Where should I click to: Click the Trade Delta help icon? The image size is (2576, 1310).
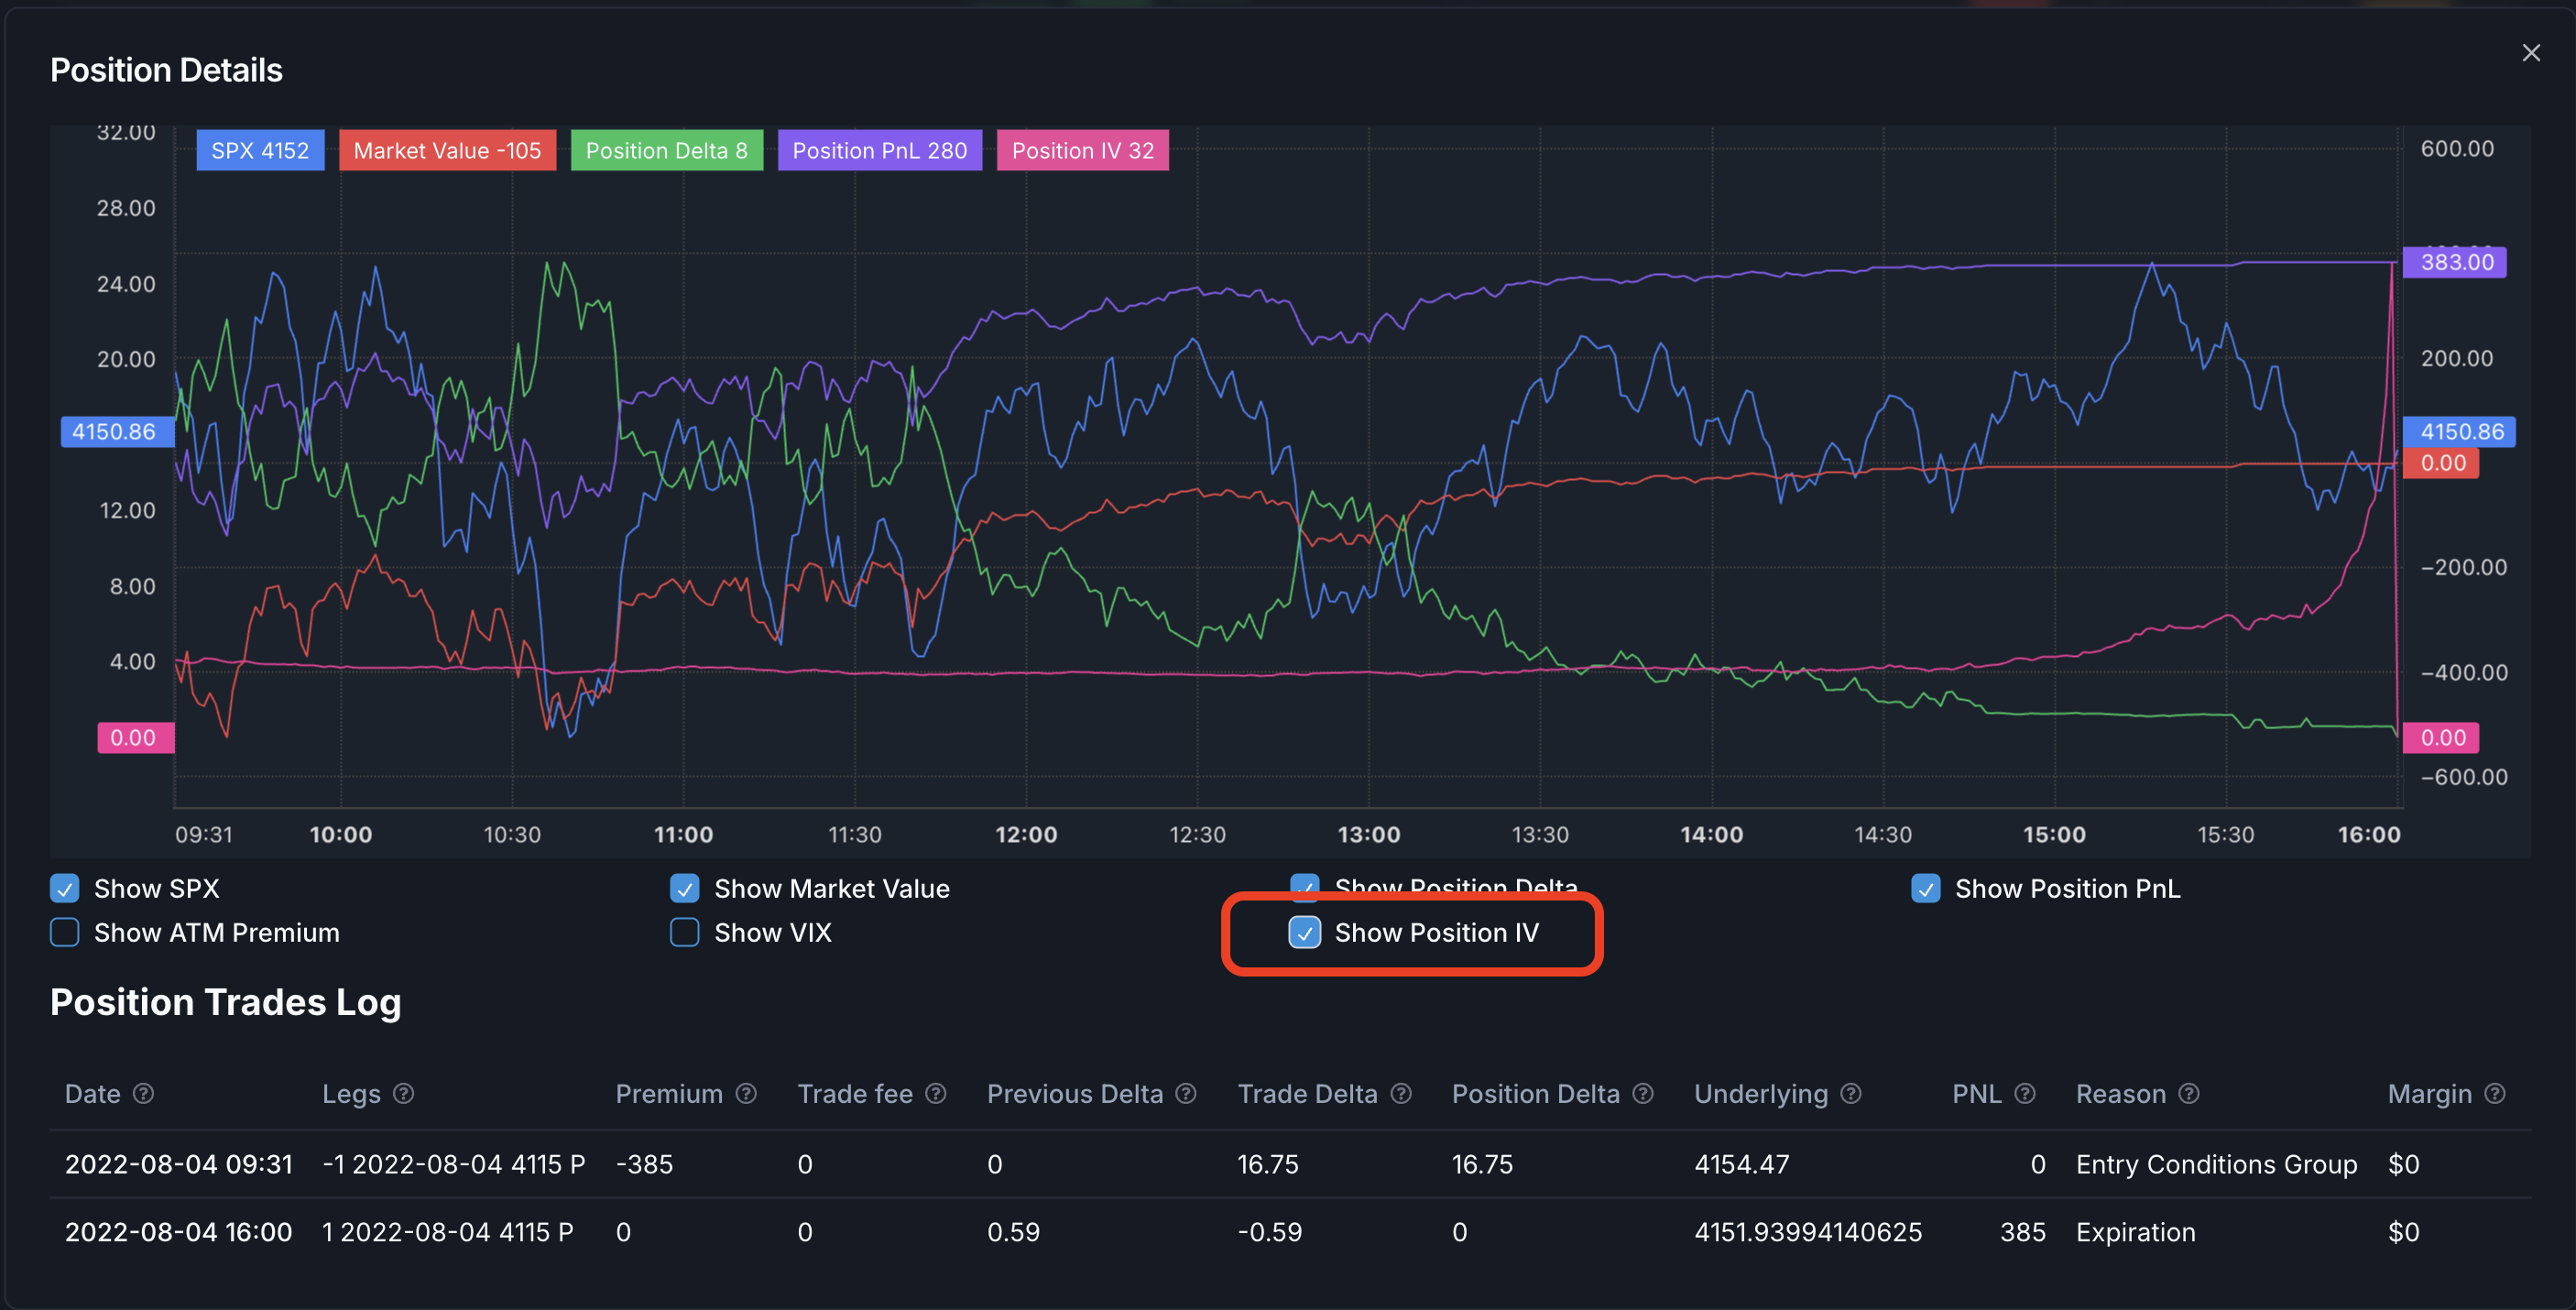[1401, 1093]
